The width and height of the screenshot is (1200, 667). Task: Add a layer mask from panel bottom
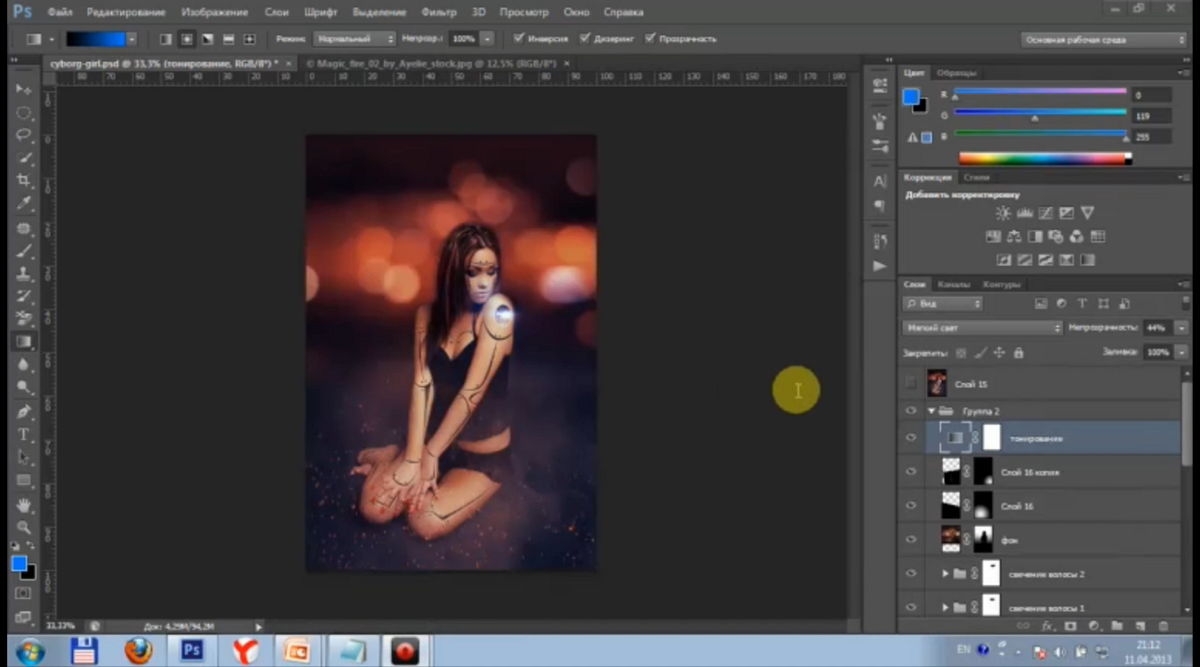(x=1070, y=626)
